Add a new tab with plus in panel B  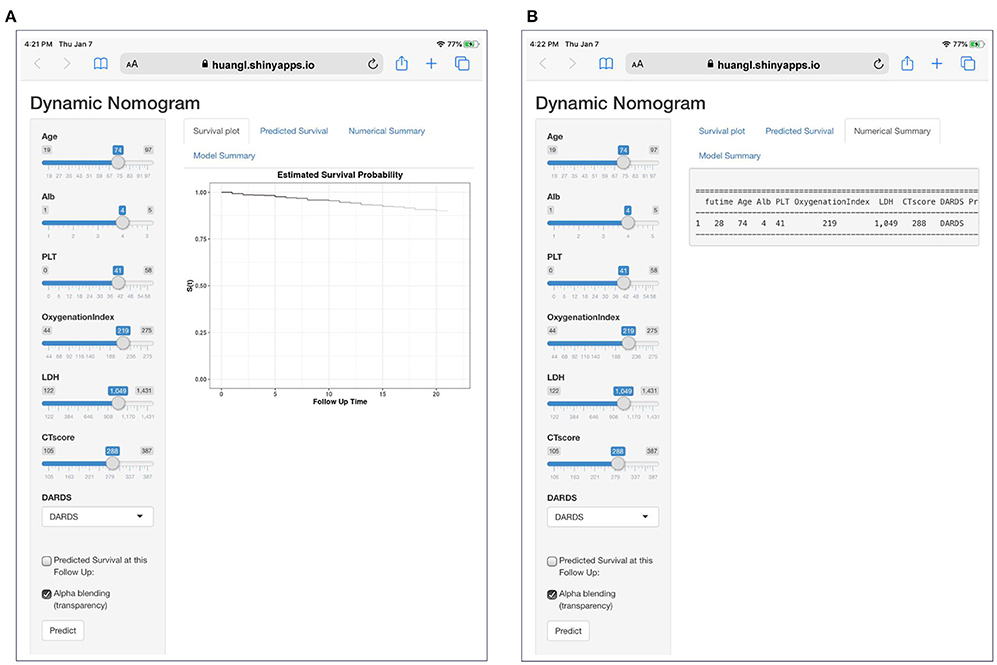point(937,64)
